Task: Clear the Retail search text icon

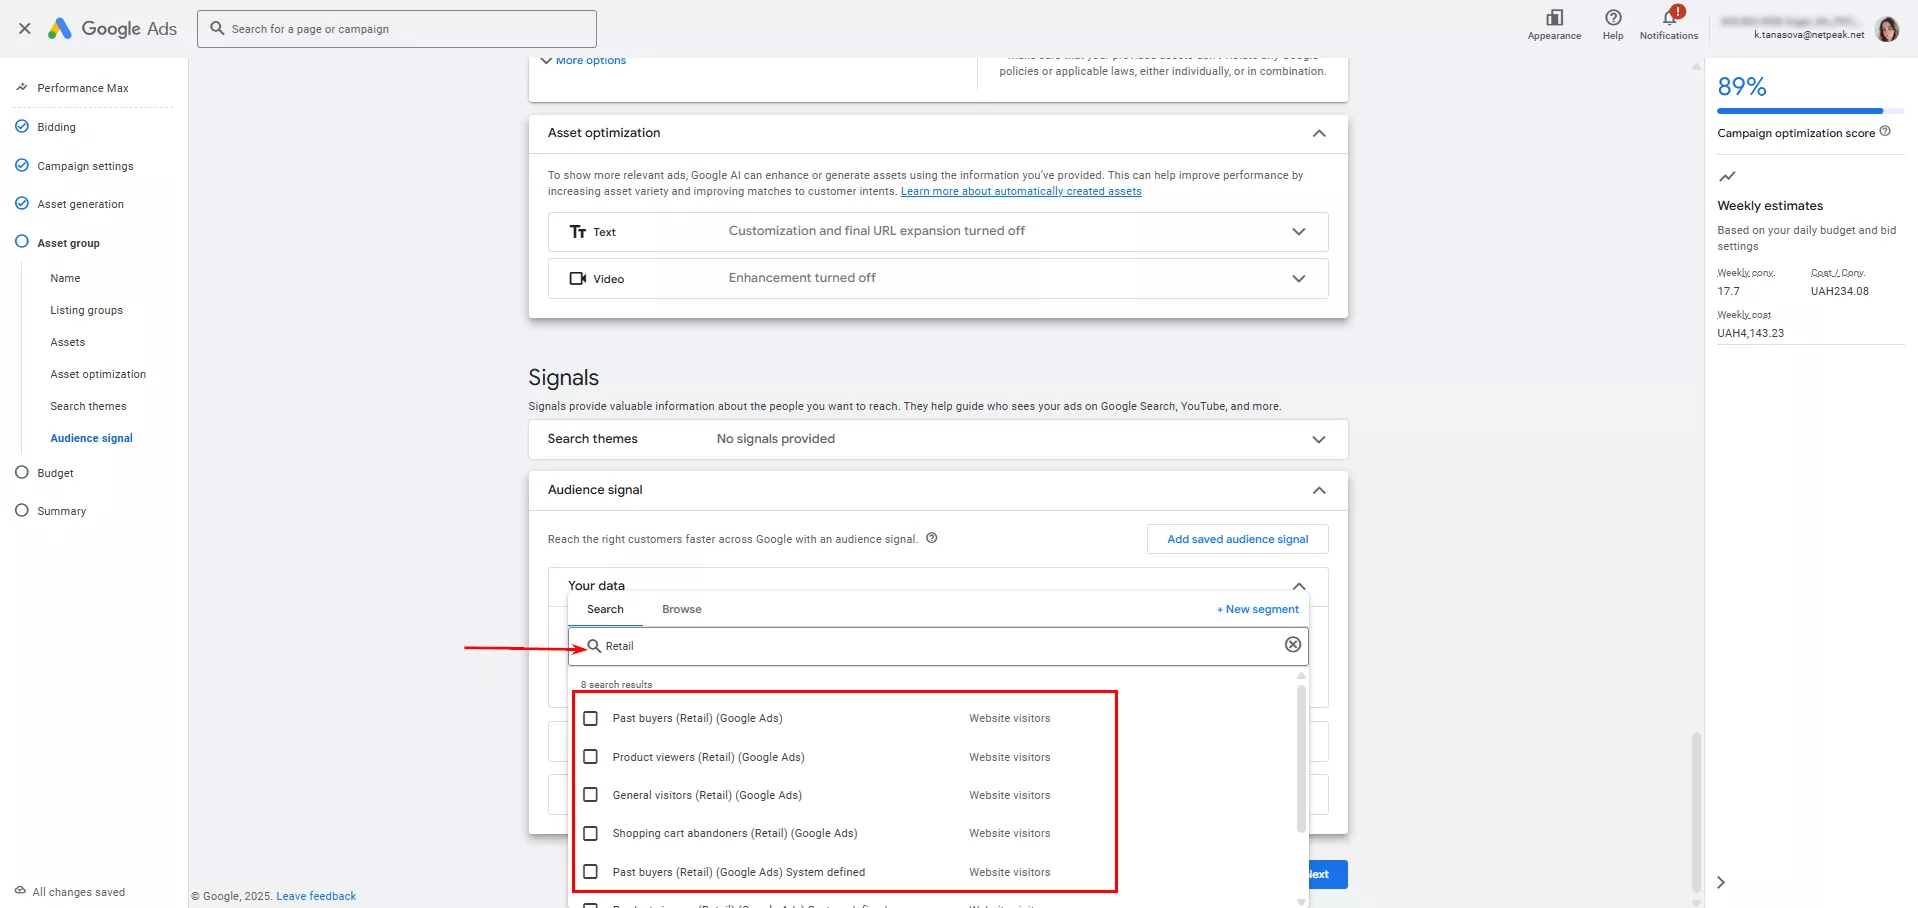Action: pos(1292,645)
